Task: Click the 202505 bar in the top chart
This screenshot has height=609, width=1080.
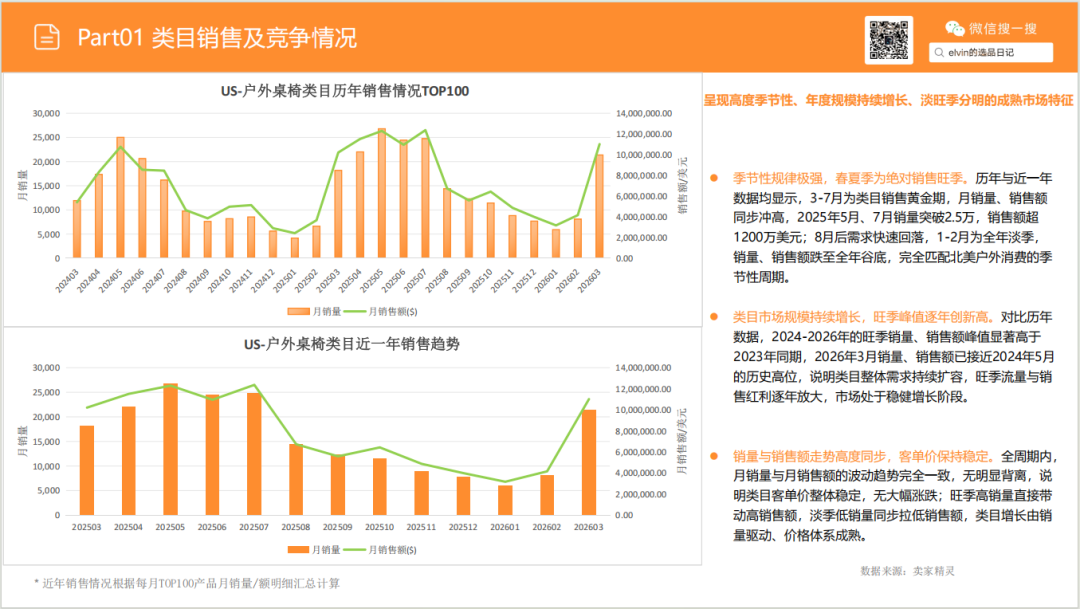Action: [382, 194]
